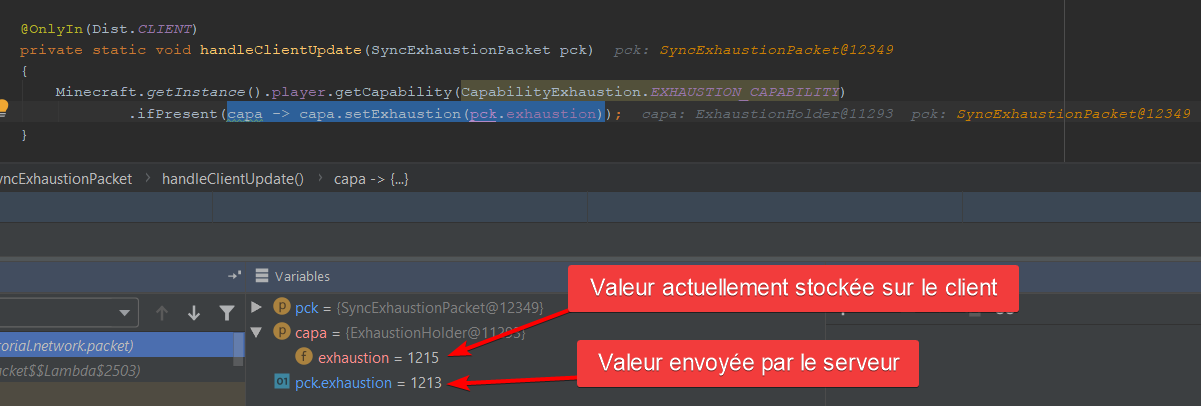Screen dimensions: 1201x406
Task: Expand the pck variable node
Action: (x=257, y=307)
